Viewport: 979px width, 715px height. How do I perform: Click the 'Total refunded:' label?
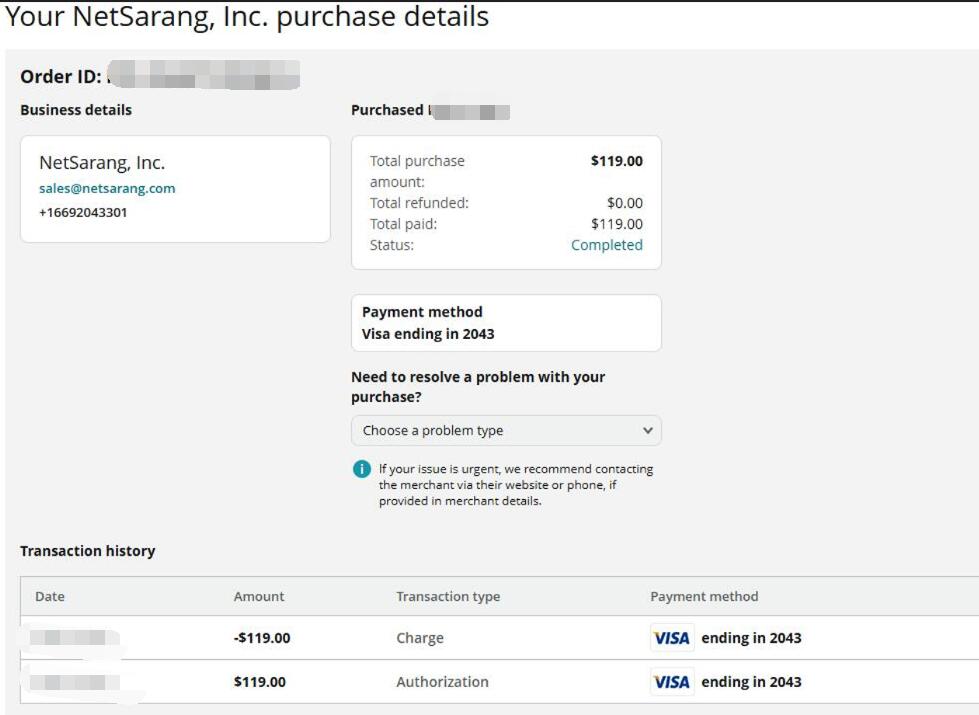[419, 203]
